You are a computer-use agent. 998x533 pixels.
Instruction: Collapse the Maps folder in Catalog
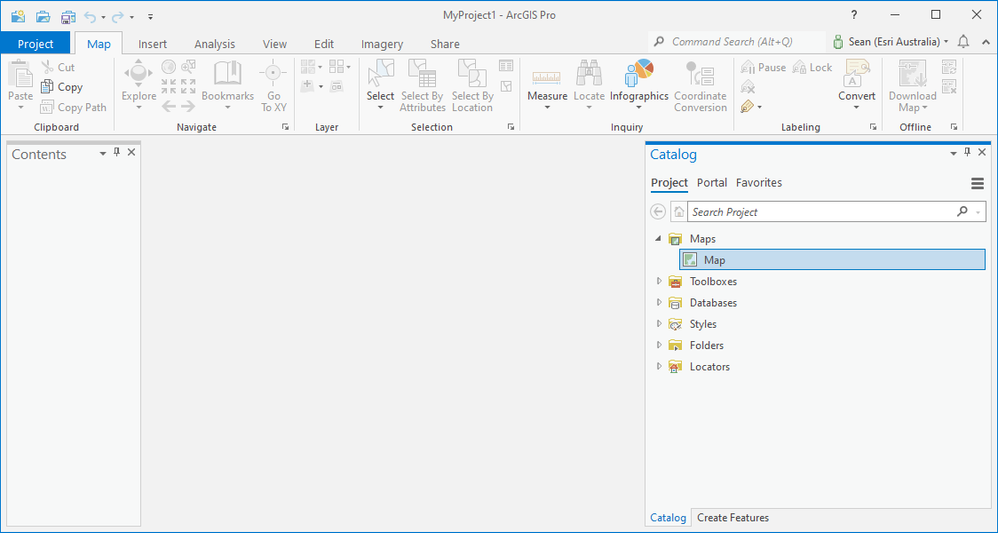click(x=658, y=239)
